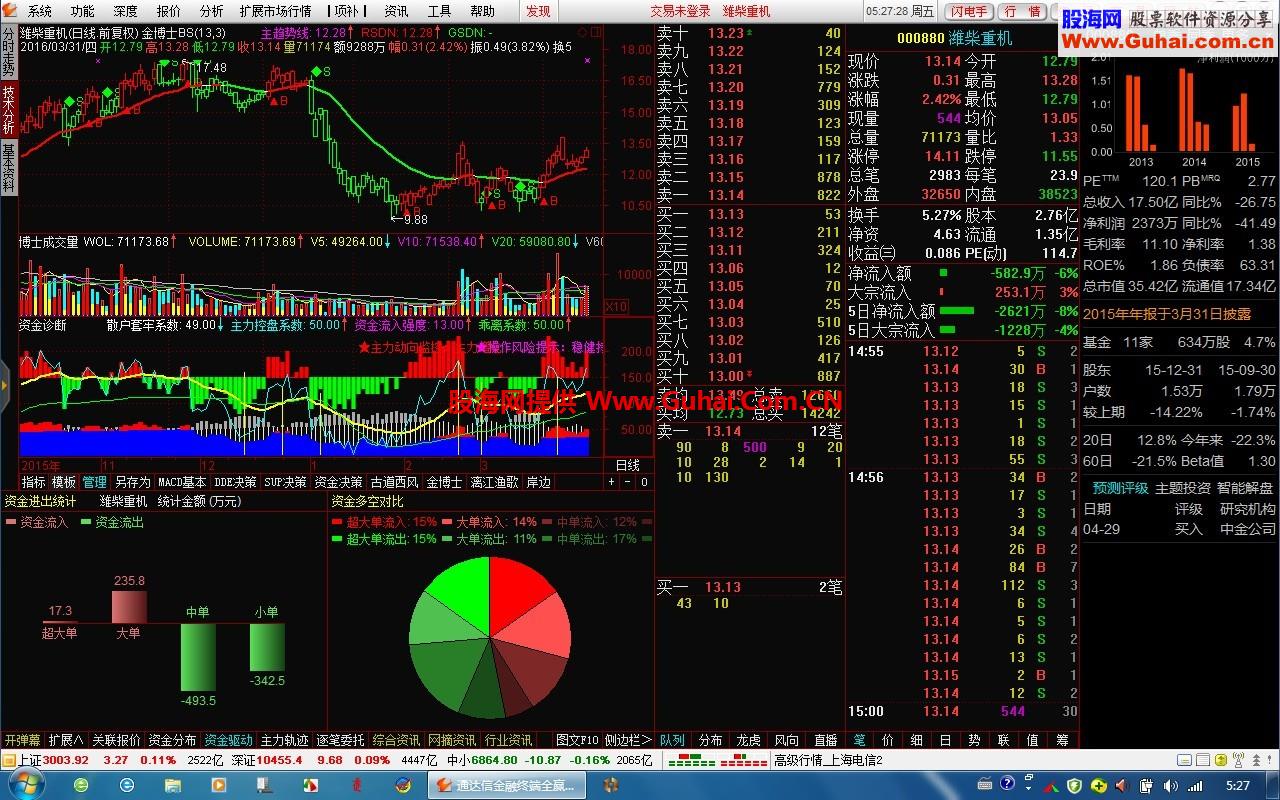Click the 上证 index in the status bar
Viewport: 1280px width, 800px height.
(53, 760)
